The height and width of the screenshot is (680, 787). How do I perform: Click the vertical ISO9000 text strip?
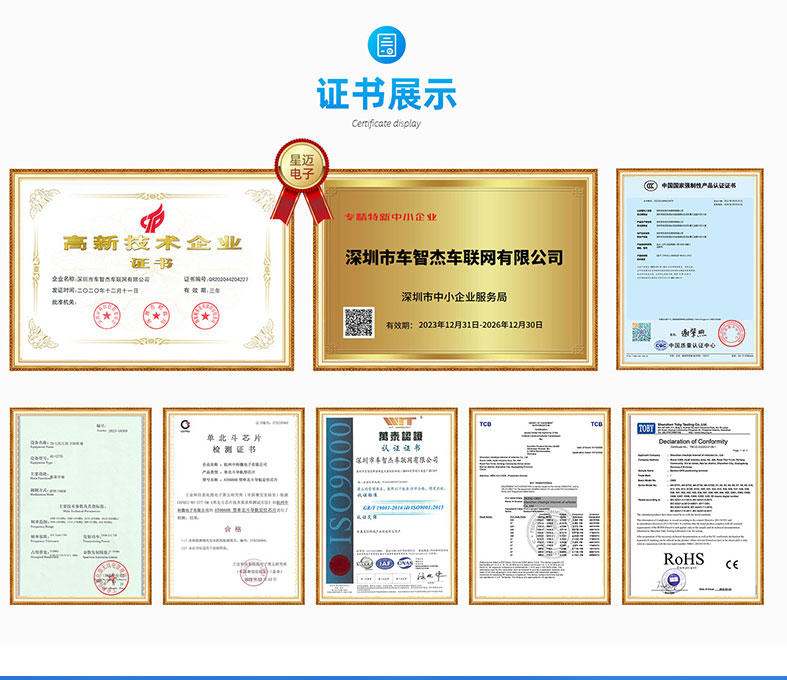[x=339, y=504]
